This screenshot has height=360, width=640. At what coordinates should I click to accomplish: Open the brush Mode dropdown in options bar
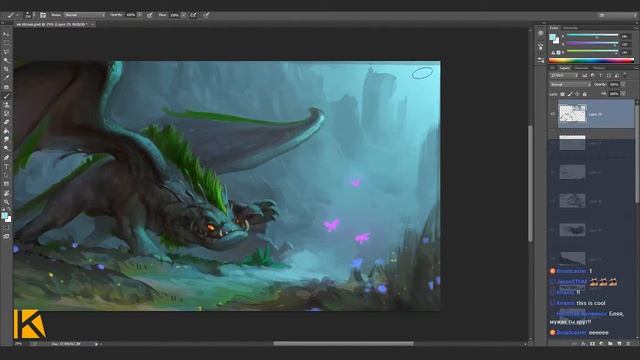click(x=84, y=15)
